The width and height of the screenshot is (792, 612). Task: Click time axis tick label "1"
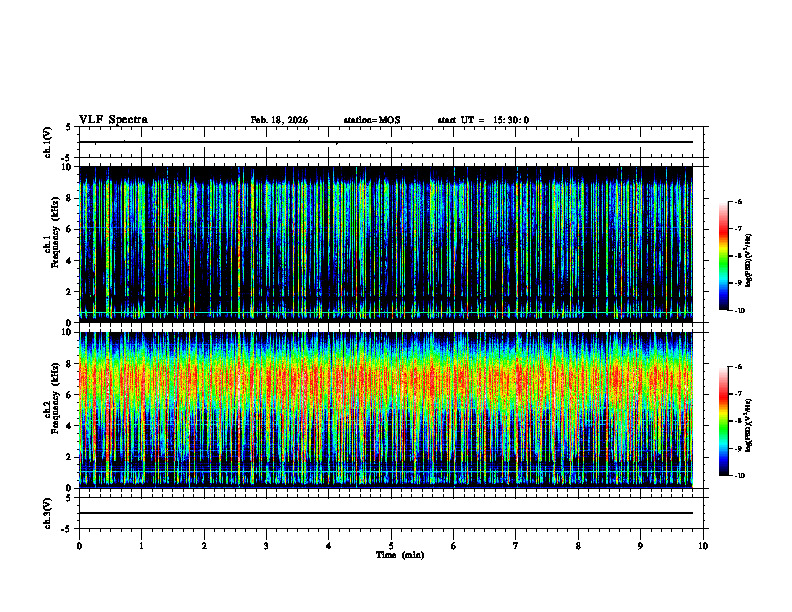tap(141, 546)
